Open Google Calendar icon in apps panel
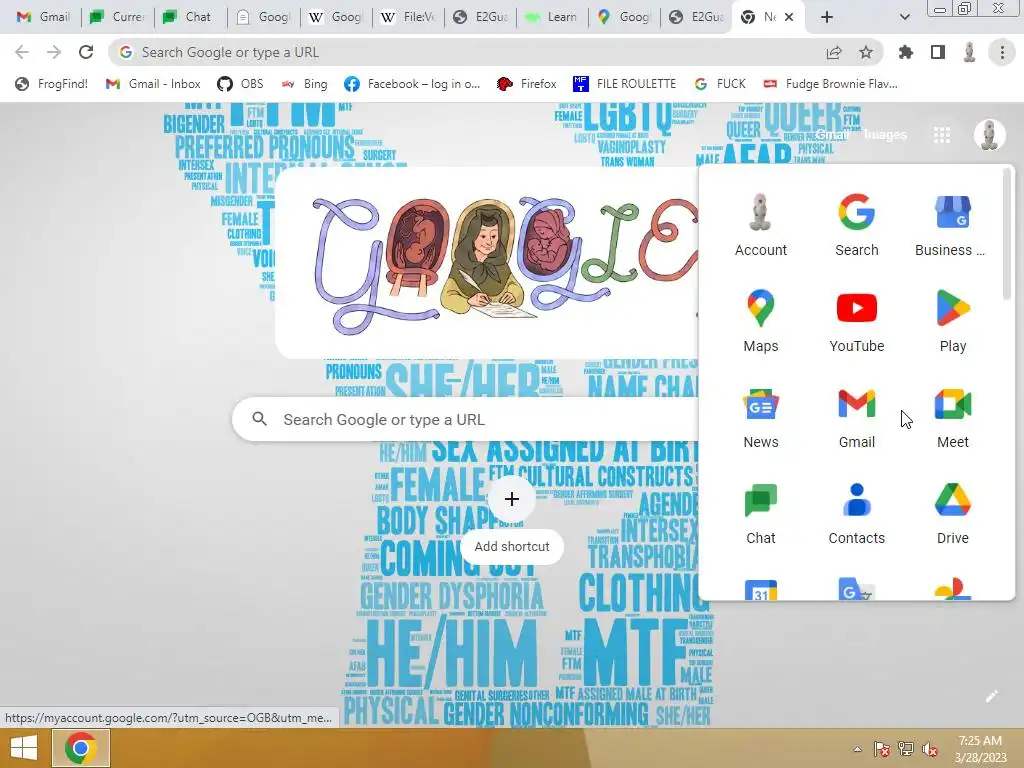Screen dimensions: 1024x768 (x=760, y=589)
